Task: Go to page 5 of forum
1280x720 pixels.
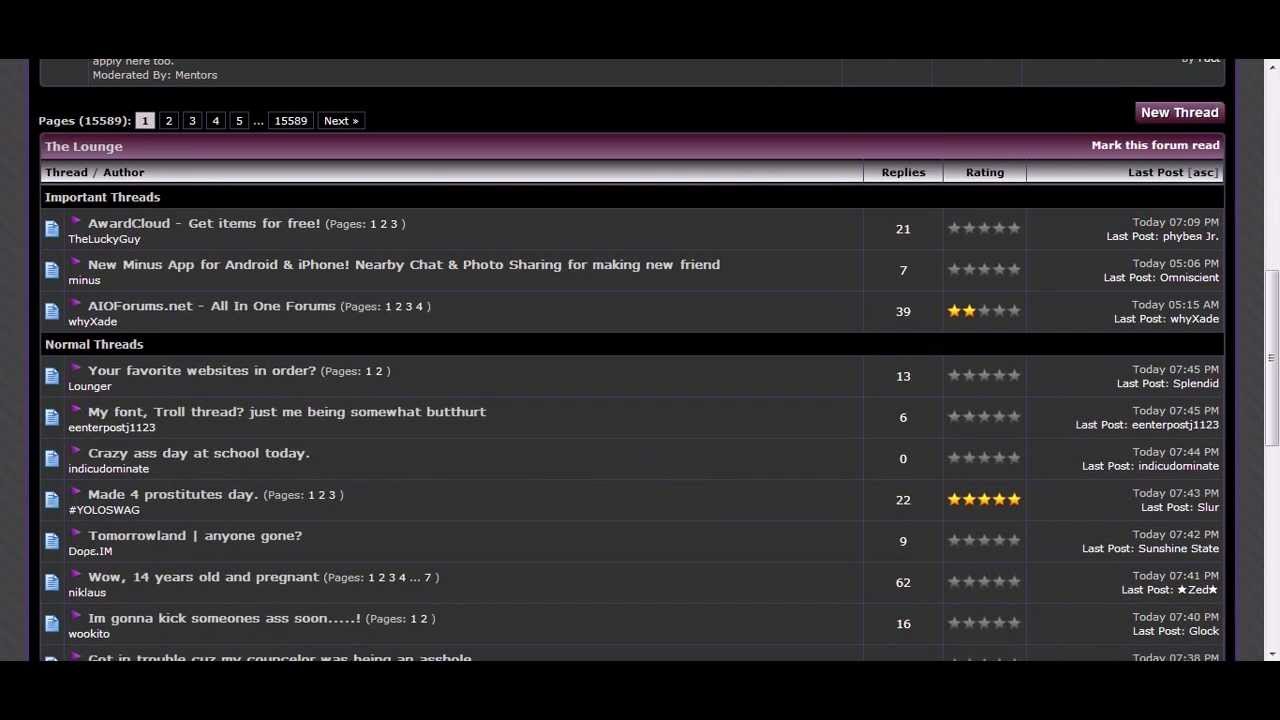Action: (239, 121)
